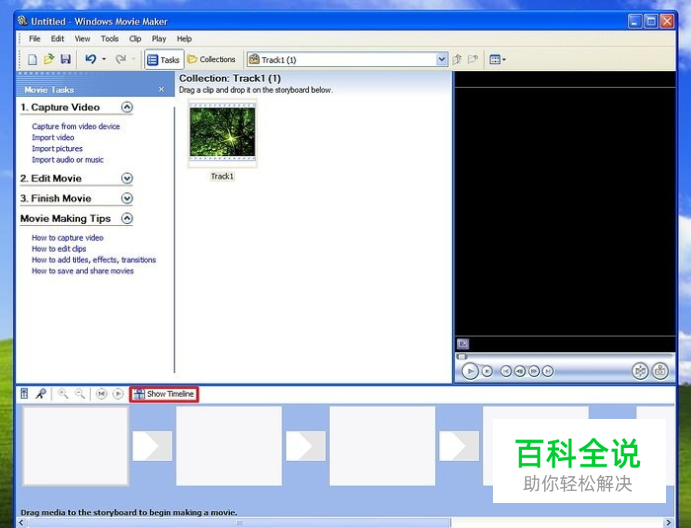Undo the last action
Image resolution: width=691 pixels, height=528 pixels.
point(91,59)
